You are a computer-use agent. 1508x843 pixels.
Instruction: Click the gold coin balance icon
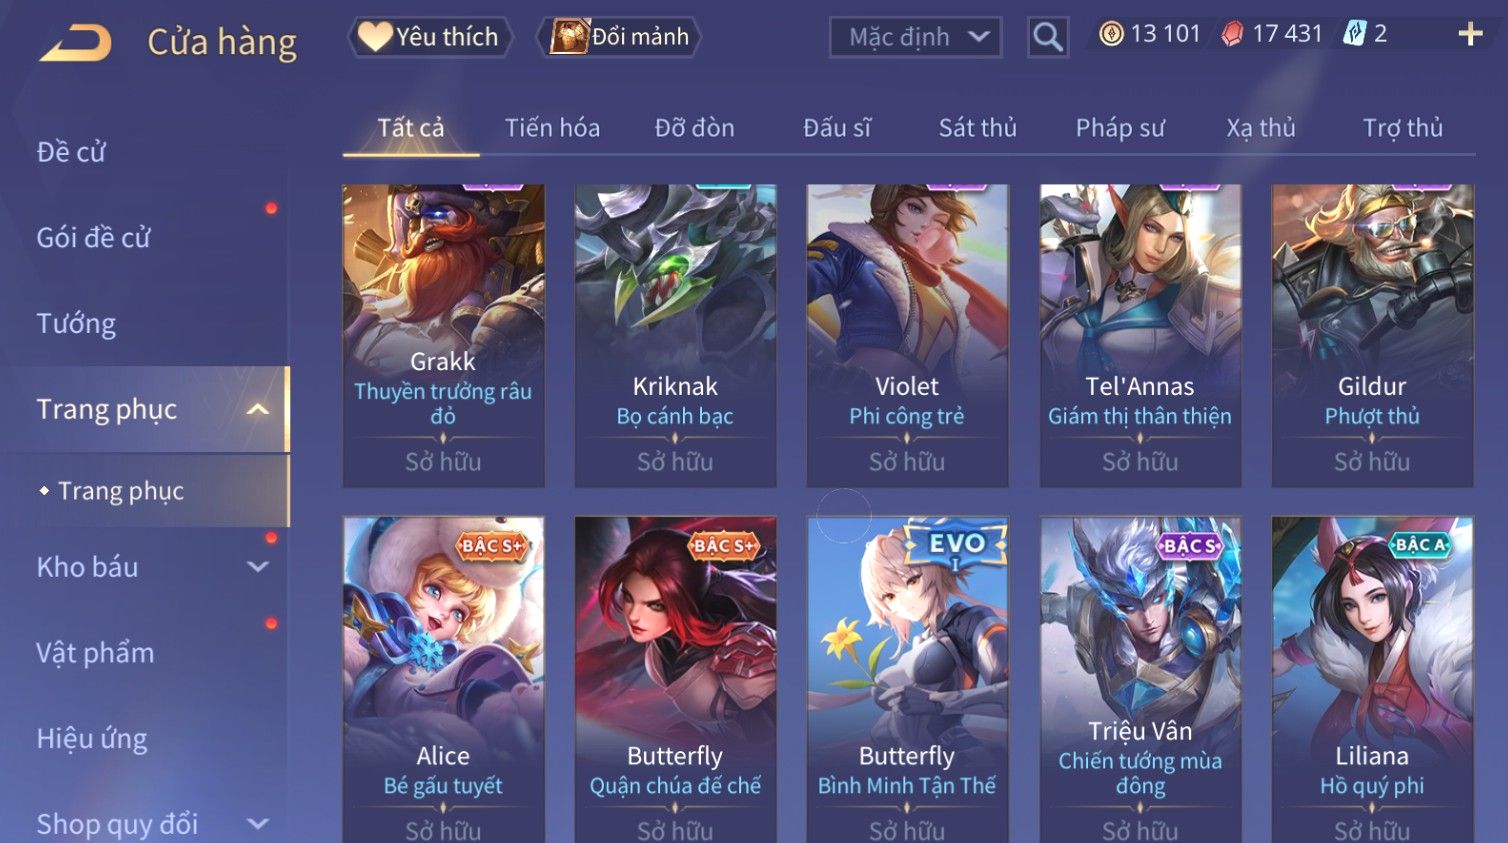pos(1111,34)
